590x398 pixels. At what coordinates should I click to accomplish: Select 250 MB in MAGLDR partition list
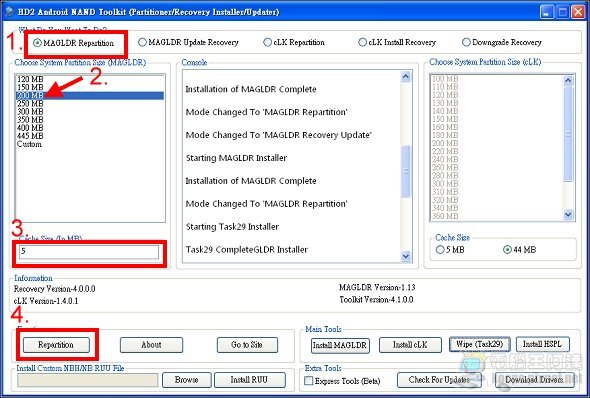(90, 103)
